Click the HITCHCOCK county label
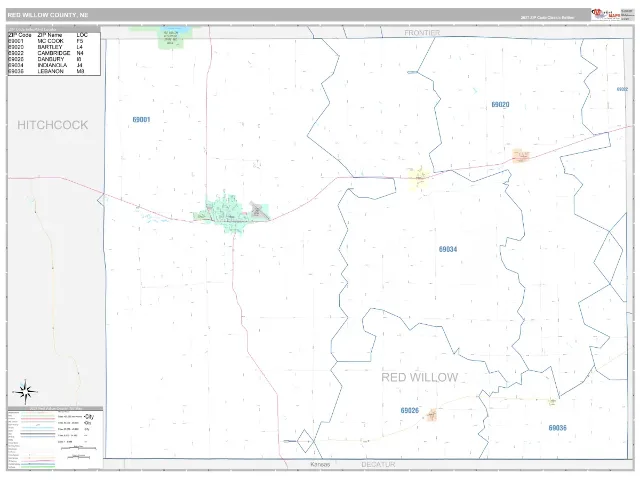Image resolution: width=640 pixels, height=480 pixels. [52, 125]
